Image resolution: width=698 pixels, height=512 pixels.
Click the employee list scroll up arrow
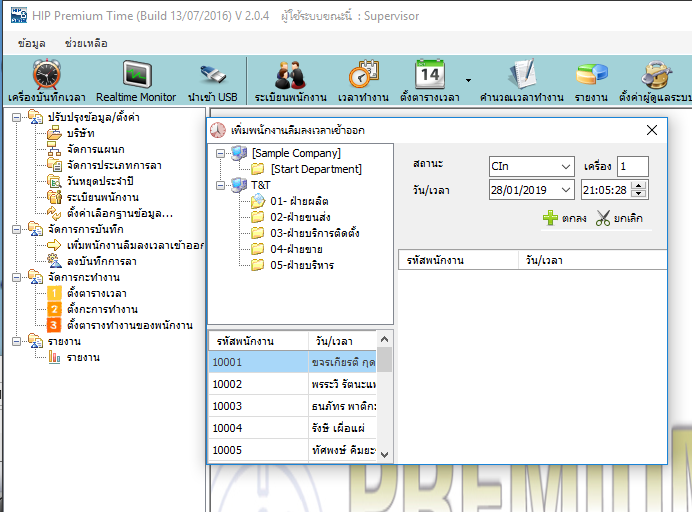pyautogui.click(x=385, y=339)
